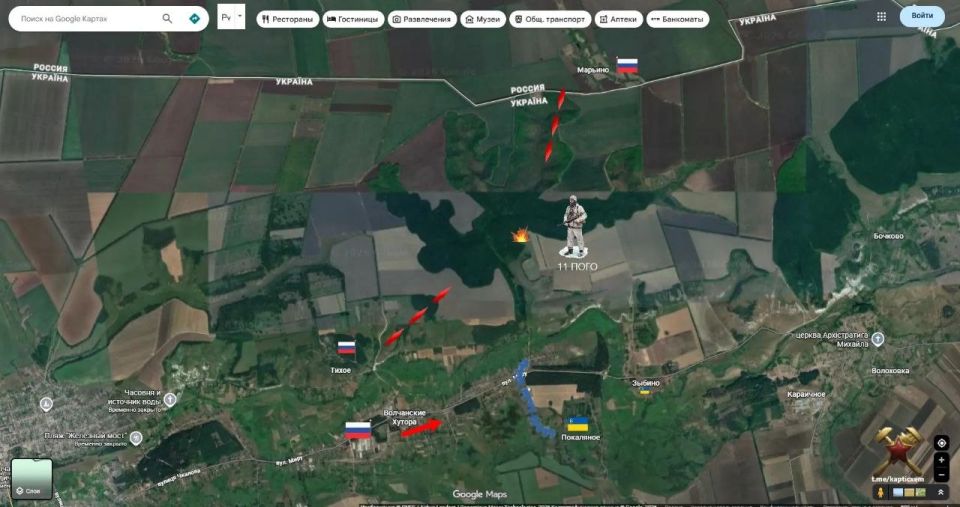This screenshot has height=507, width=960.
Task: Show Банкоматы on the map
Action: (677, 19)
